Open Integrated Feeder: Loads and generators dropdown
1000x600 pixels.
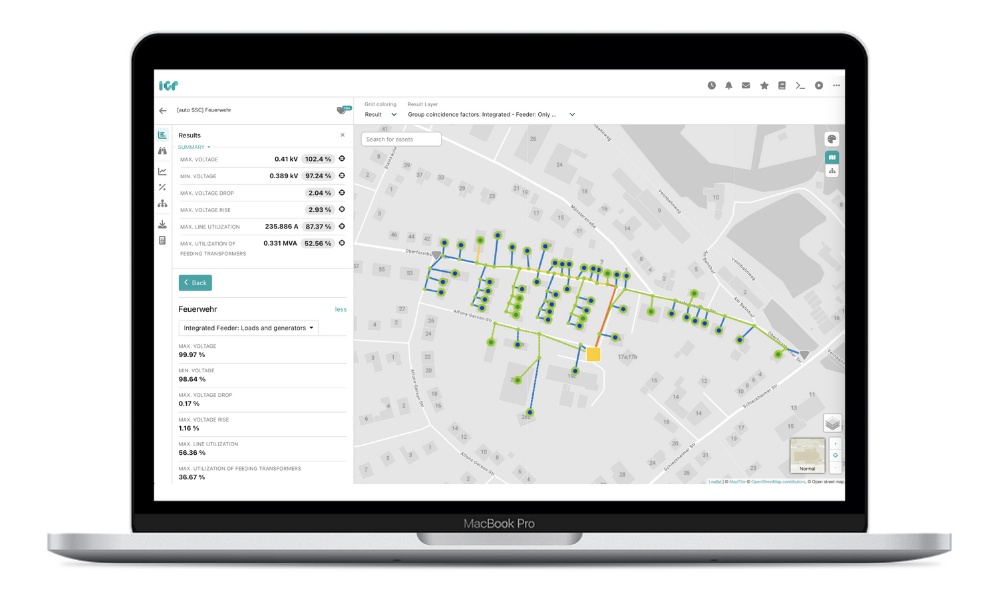[249, 328]
